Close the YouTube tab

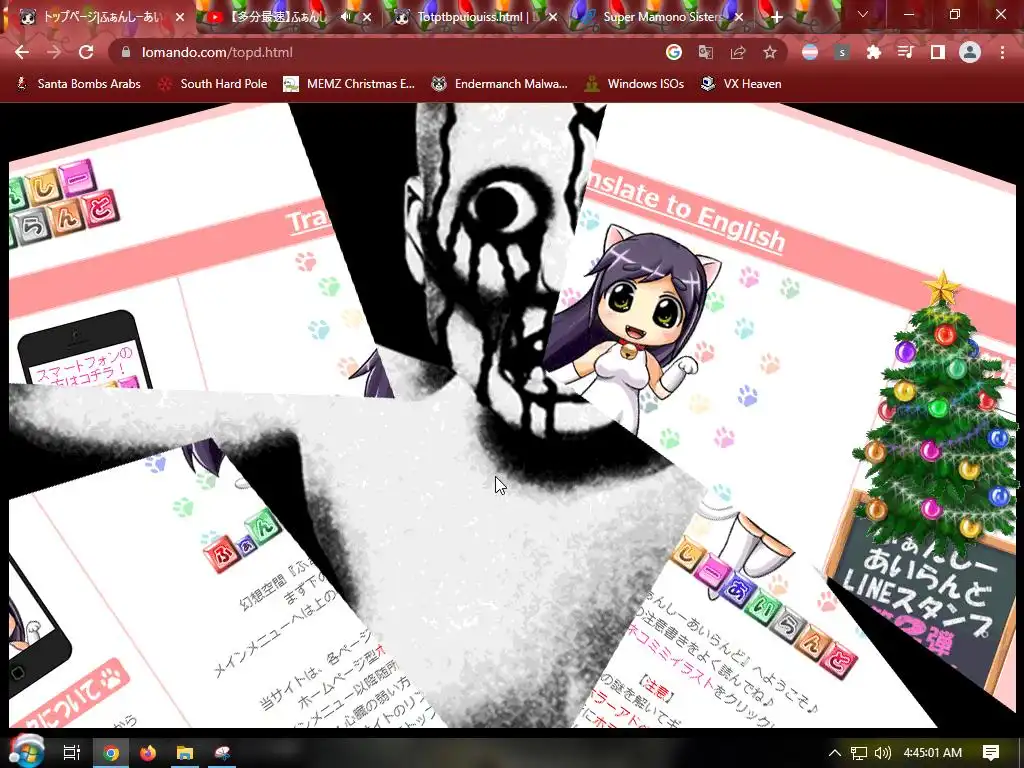[367, 17]
